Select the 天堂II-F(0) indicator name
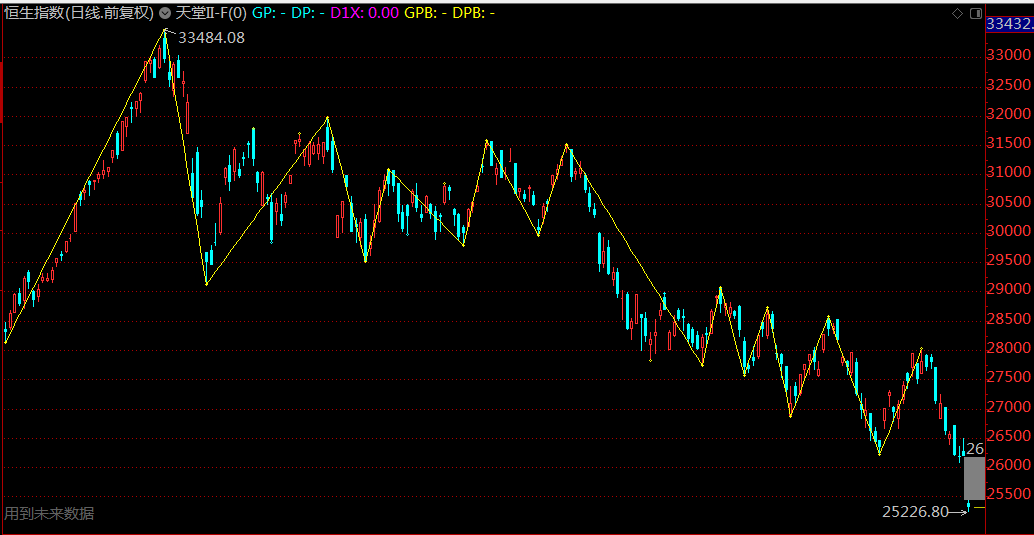This screenshot has height=535, width=1034. coord(211,13)
